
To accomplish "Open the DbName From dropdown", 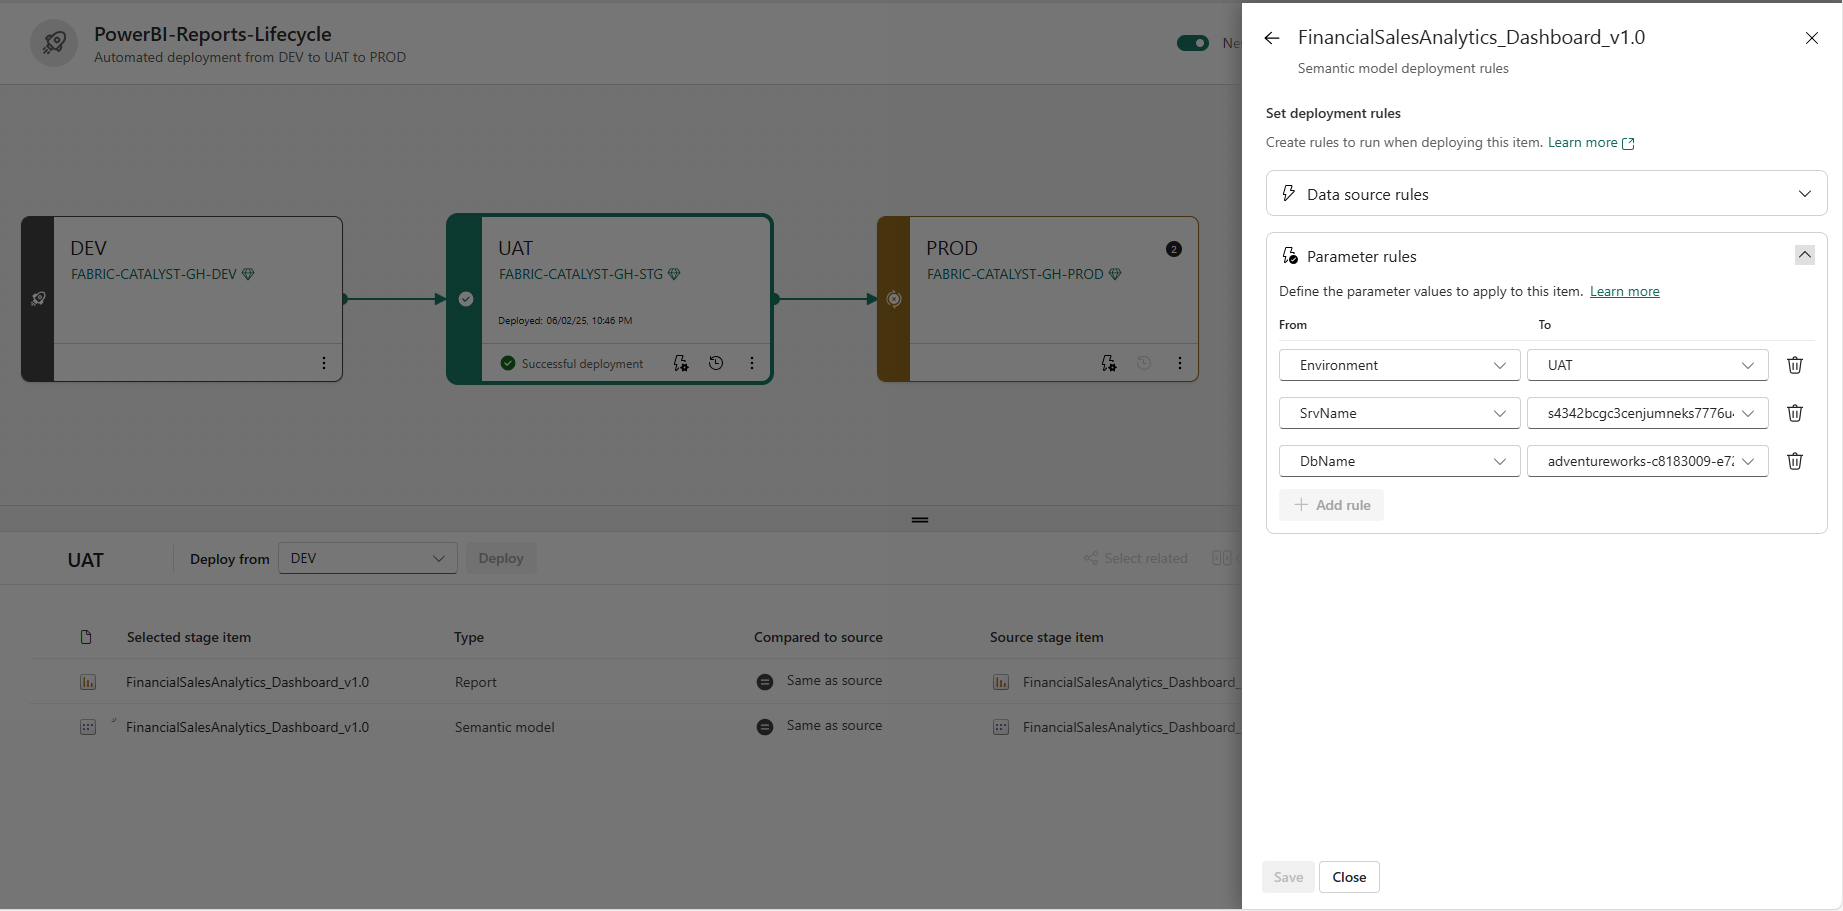I will tap(1399, 461).
